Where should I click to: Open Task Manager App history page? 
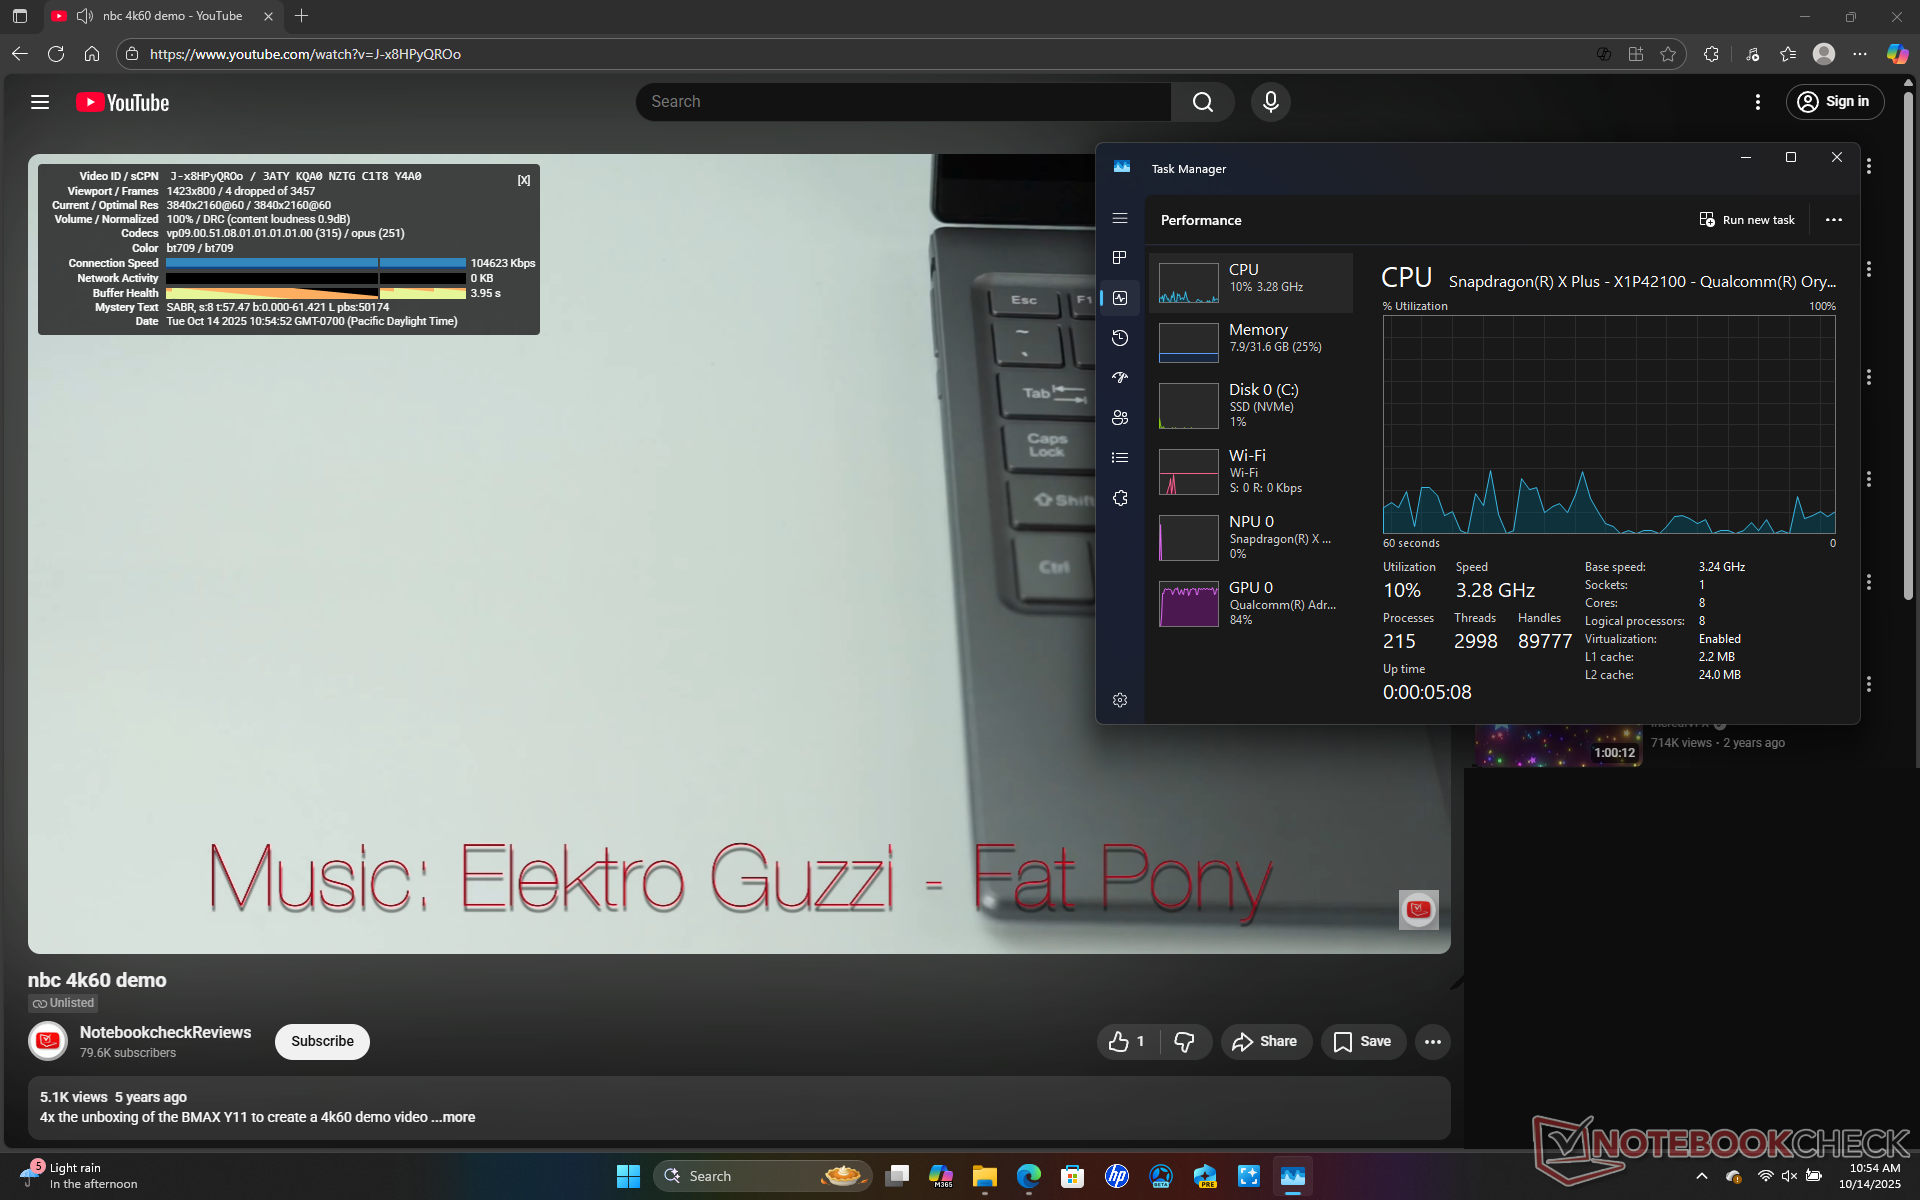(x=1120, y=338)
